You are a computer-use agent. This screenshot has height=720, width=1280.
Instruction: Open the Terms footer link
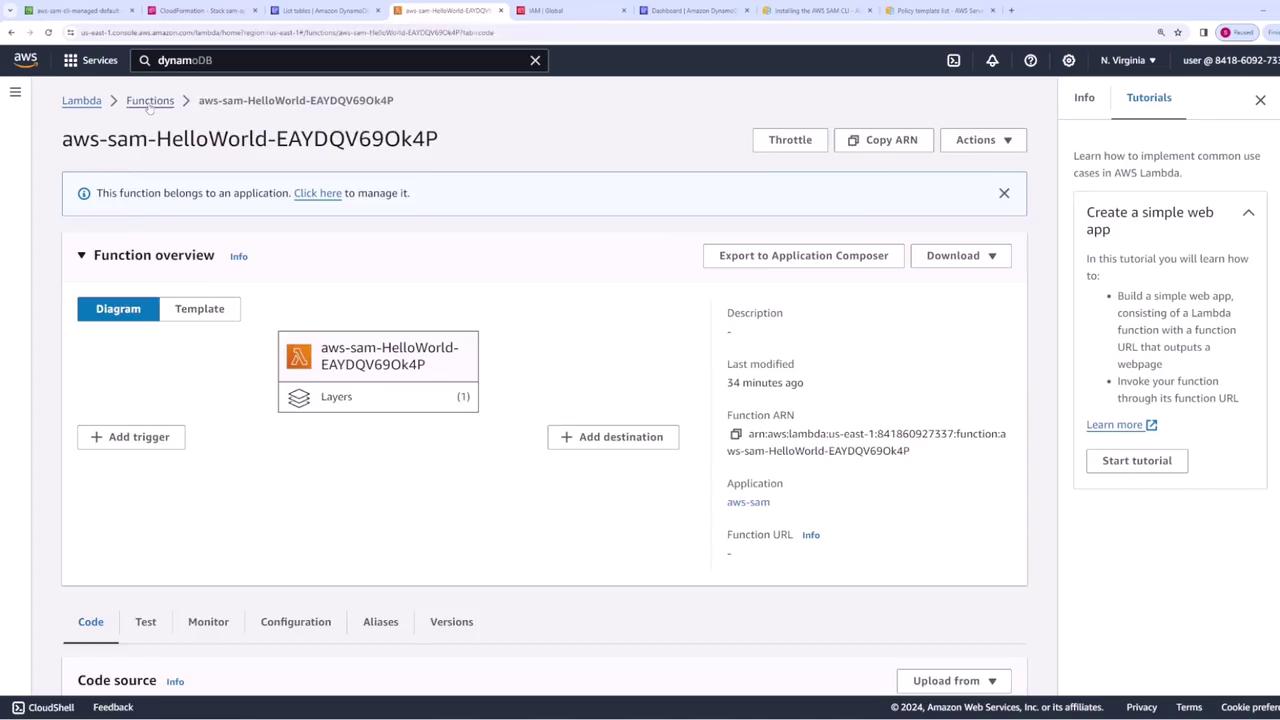pyautogui.click(x=1189, y=707)
